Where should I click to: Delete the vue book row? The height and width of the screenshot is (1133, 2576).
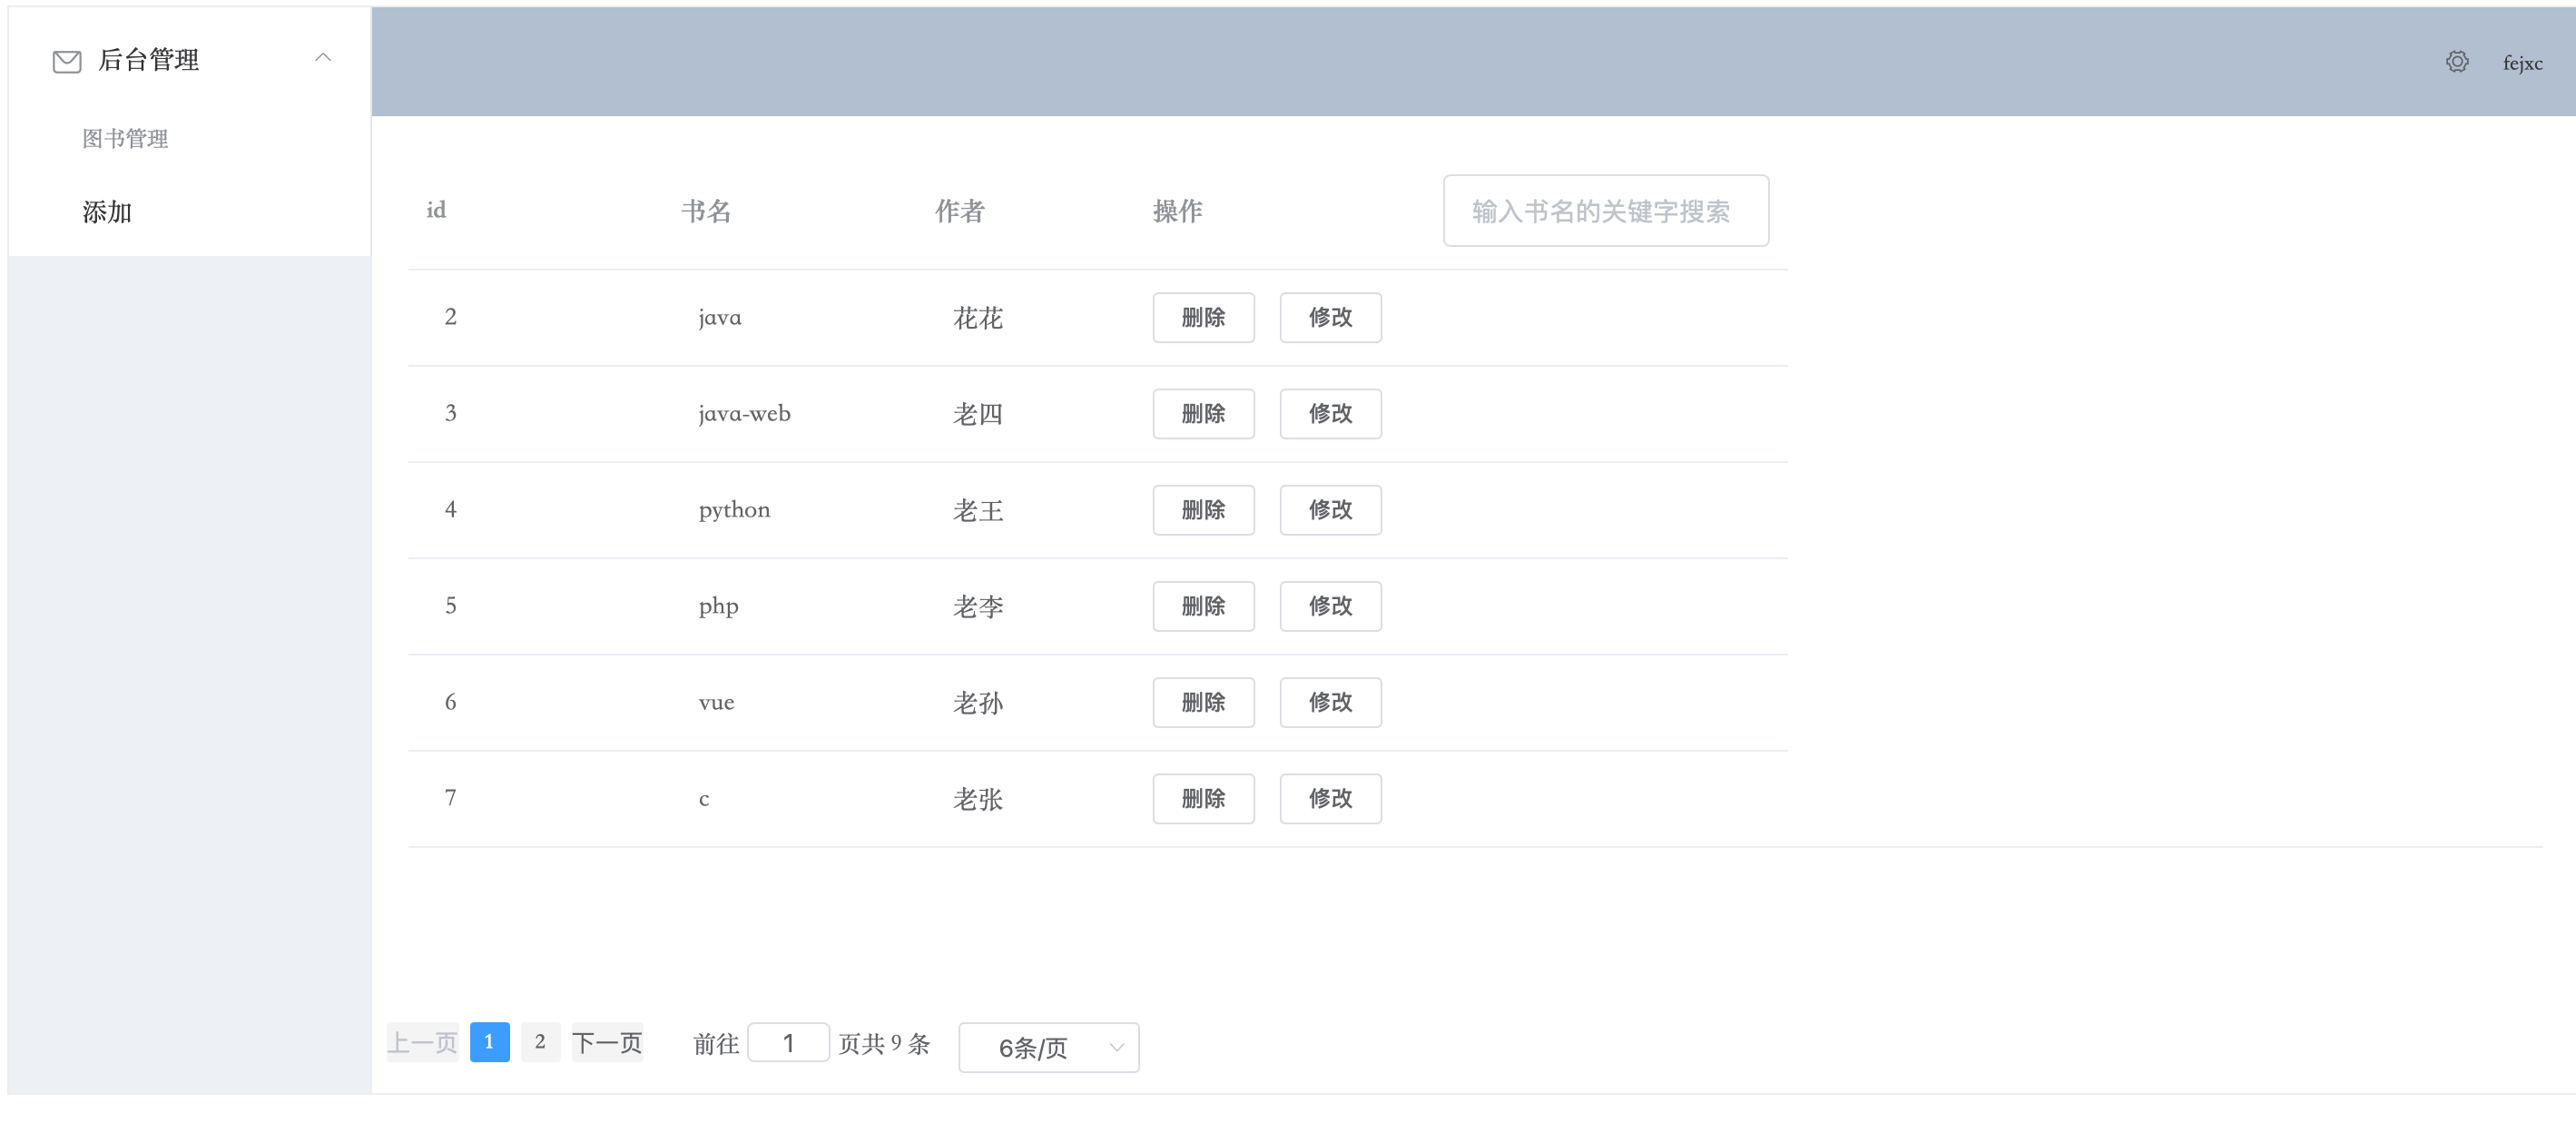coord(1203,702)
